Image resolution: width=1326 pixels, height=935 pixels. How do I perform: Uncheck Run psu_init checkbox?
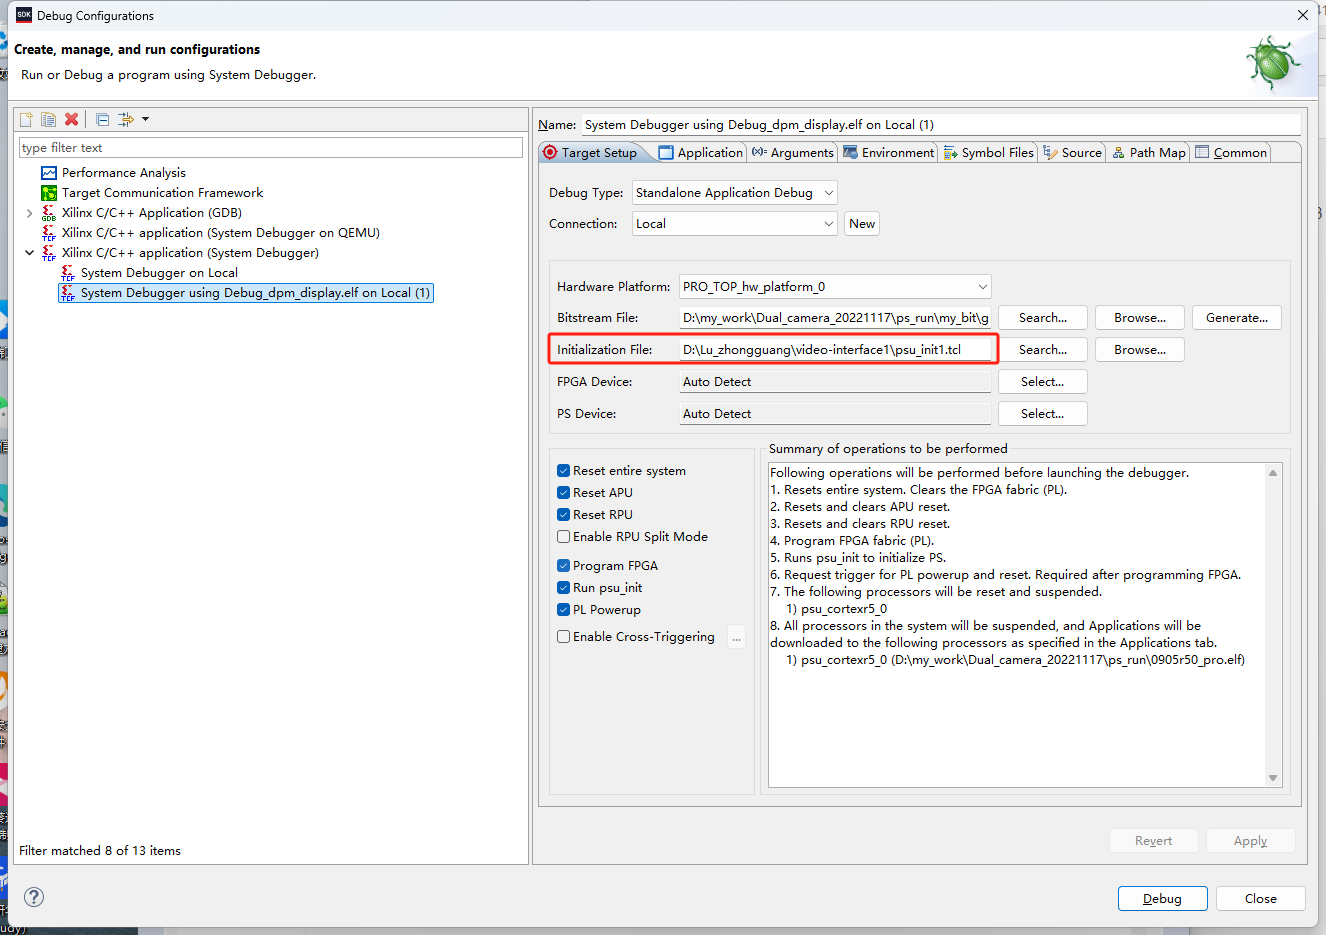click(564, 588)
